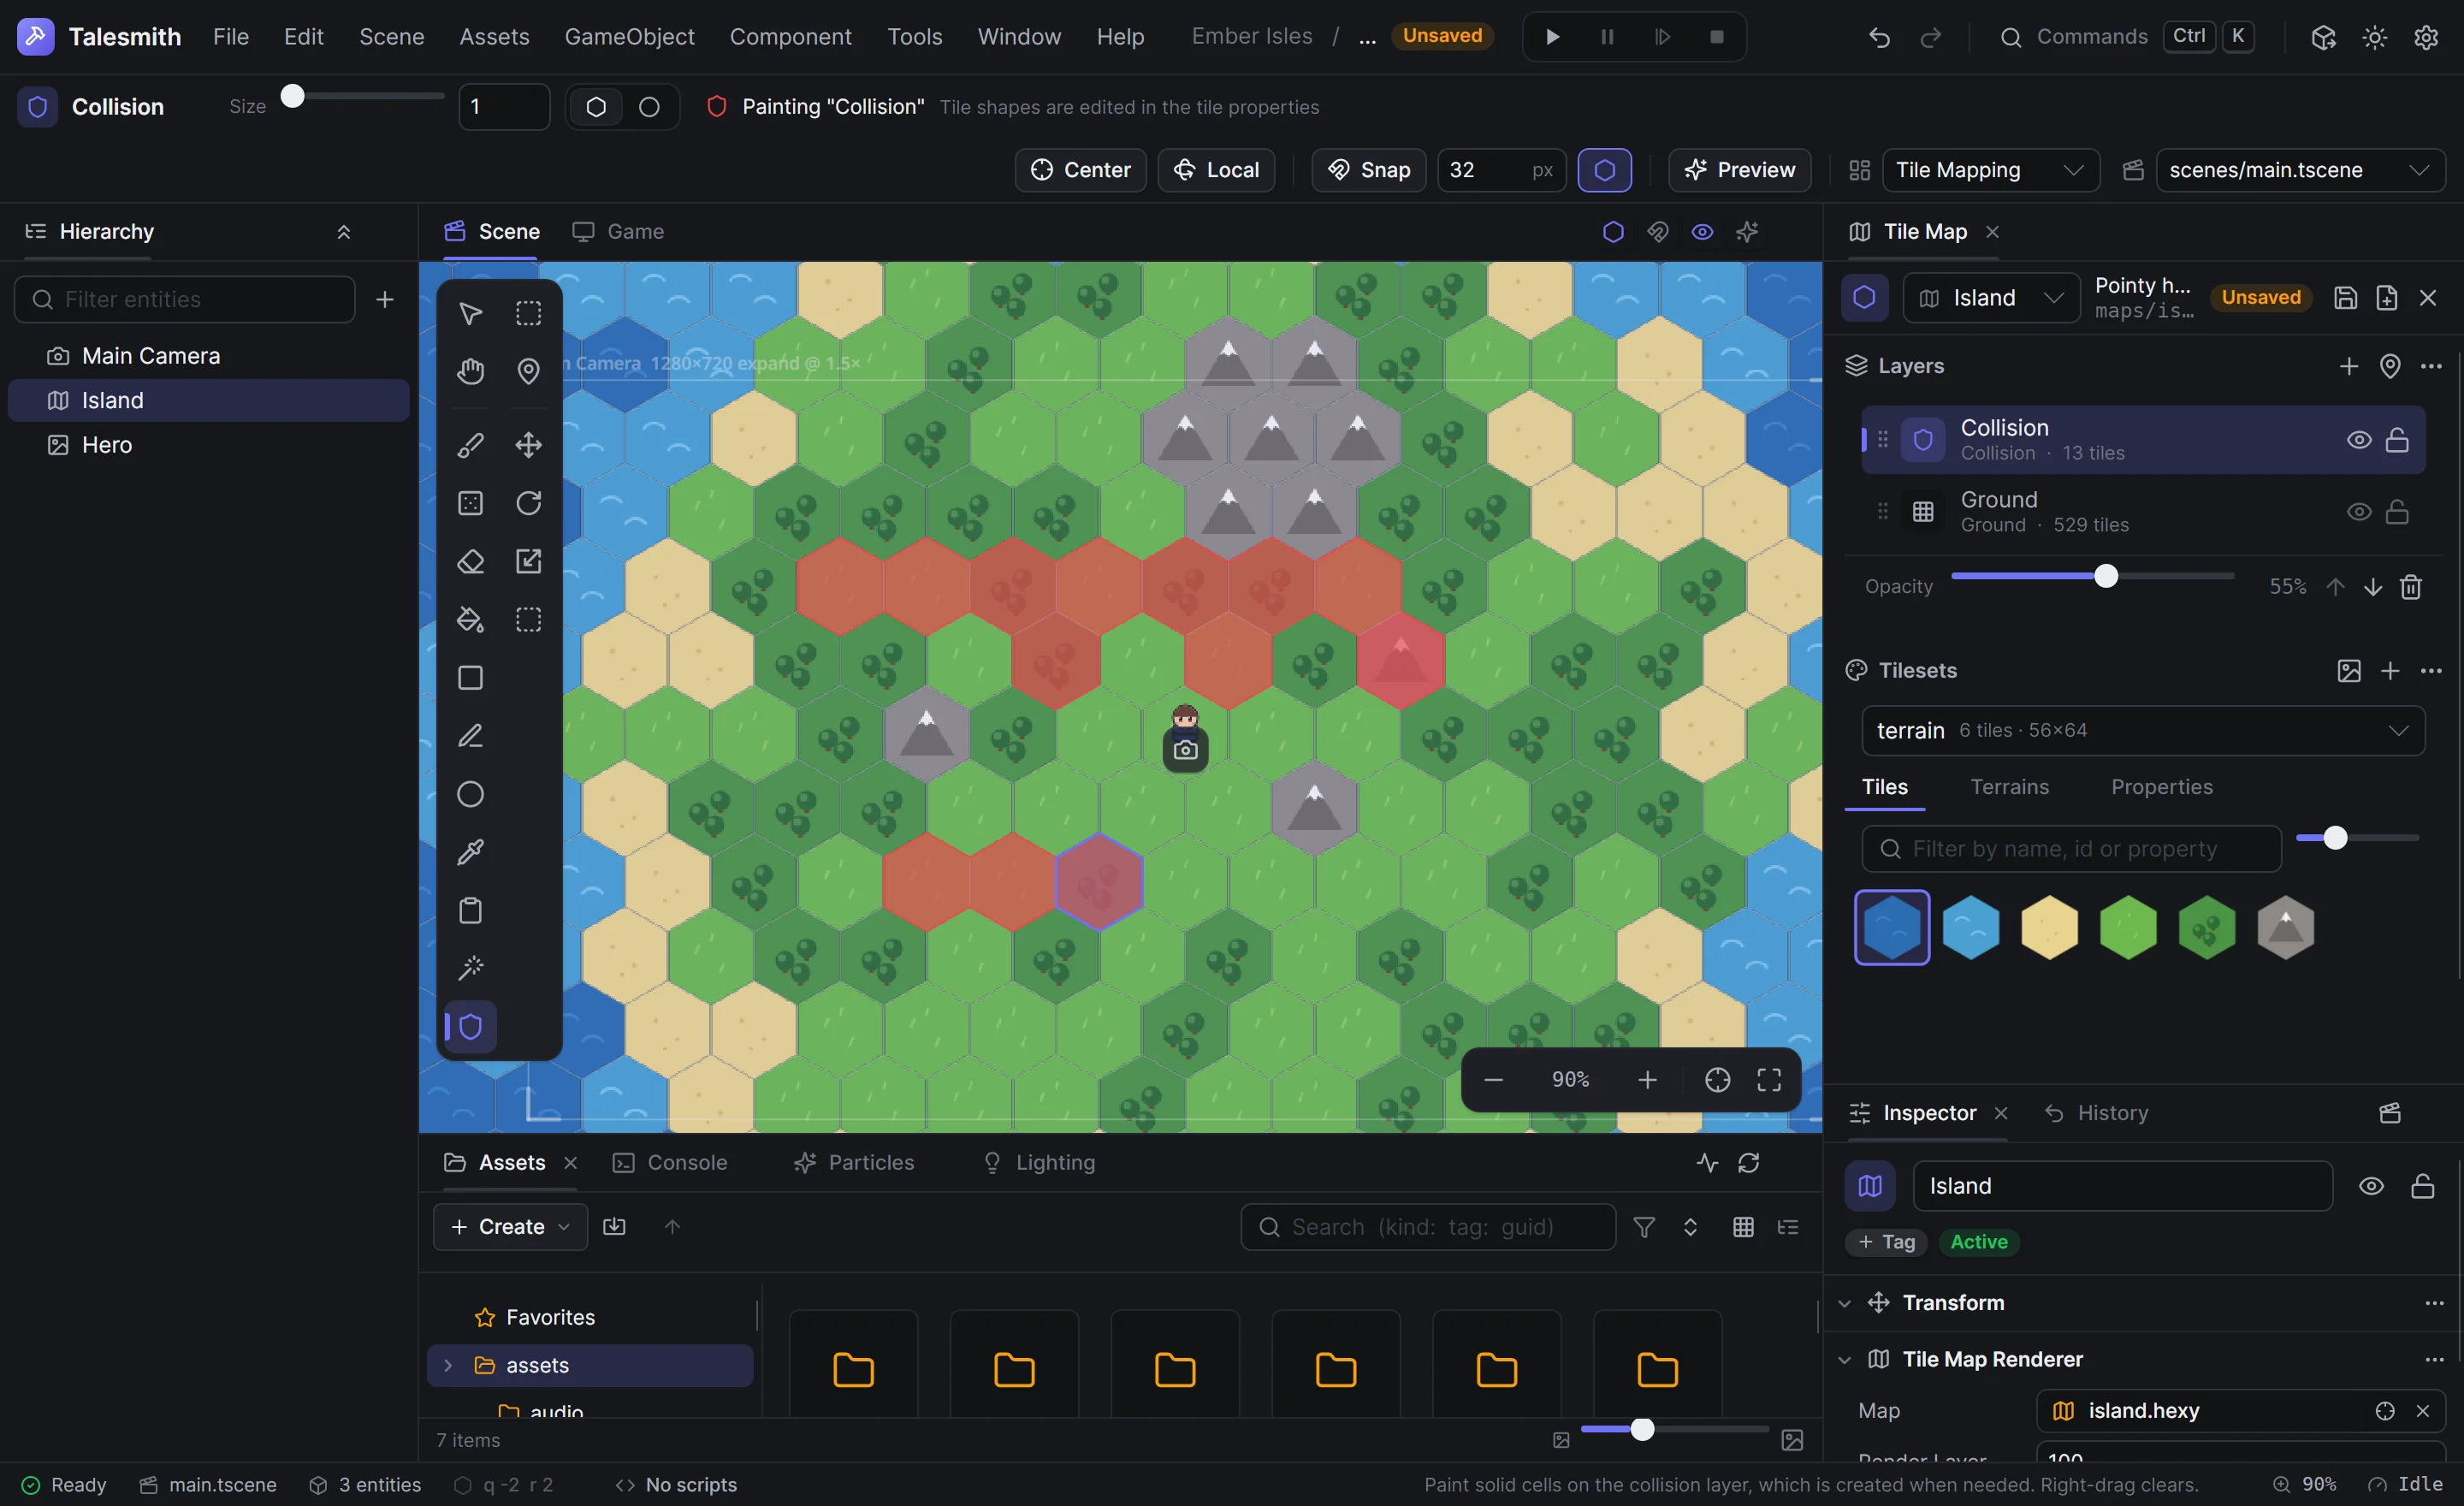
Task: Pick the Ellipse shape tool
Action: tap(470, 794)
